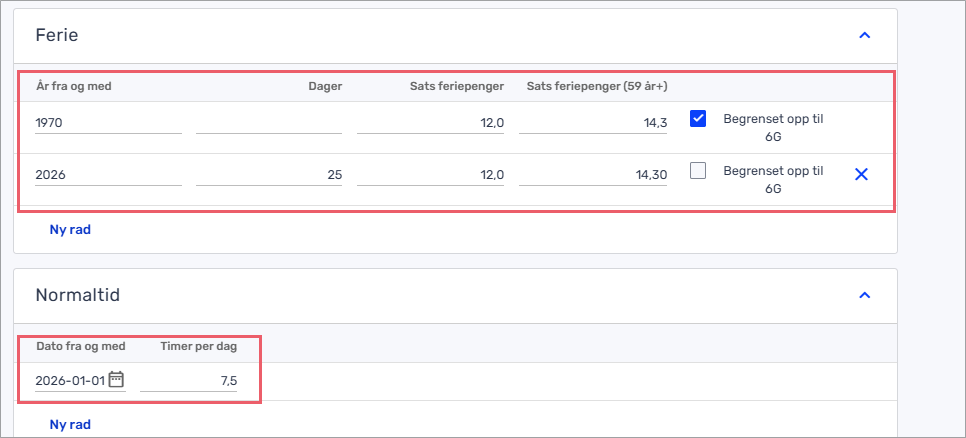Click the 59 år+ rate field 14,3
Image resolution: width=966 pixels, height=438 pixels.
click(x=592, y=122)
